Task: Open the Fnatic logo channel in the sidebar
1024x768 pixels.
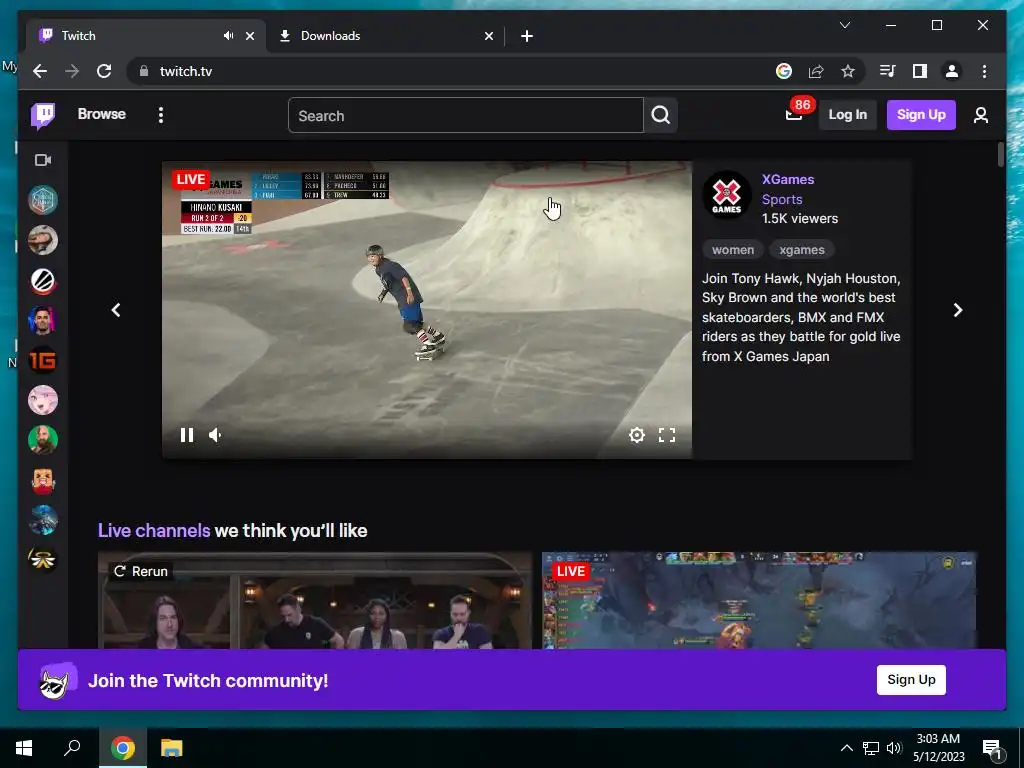Action: [x=43, y=560]
